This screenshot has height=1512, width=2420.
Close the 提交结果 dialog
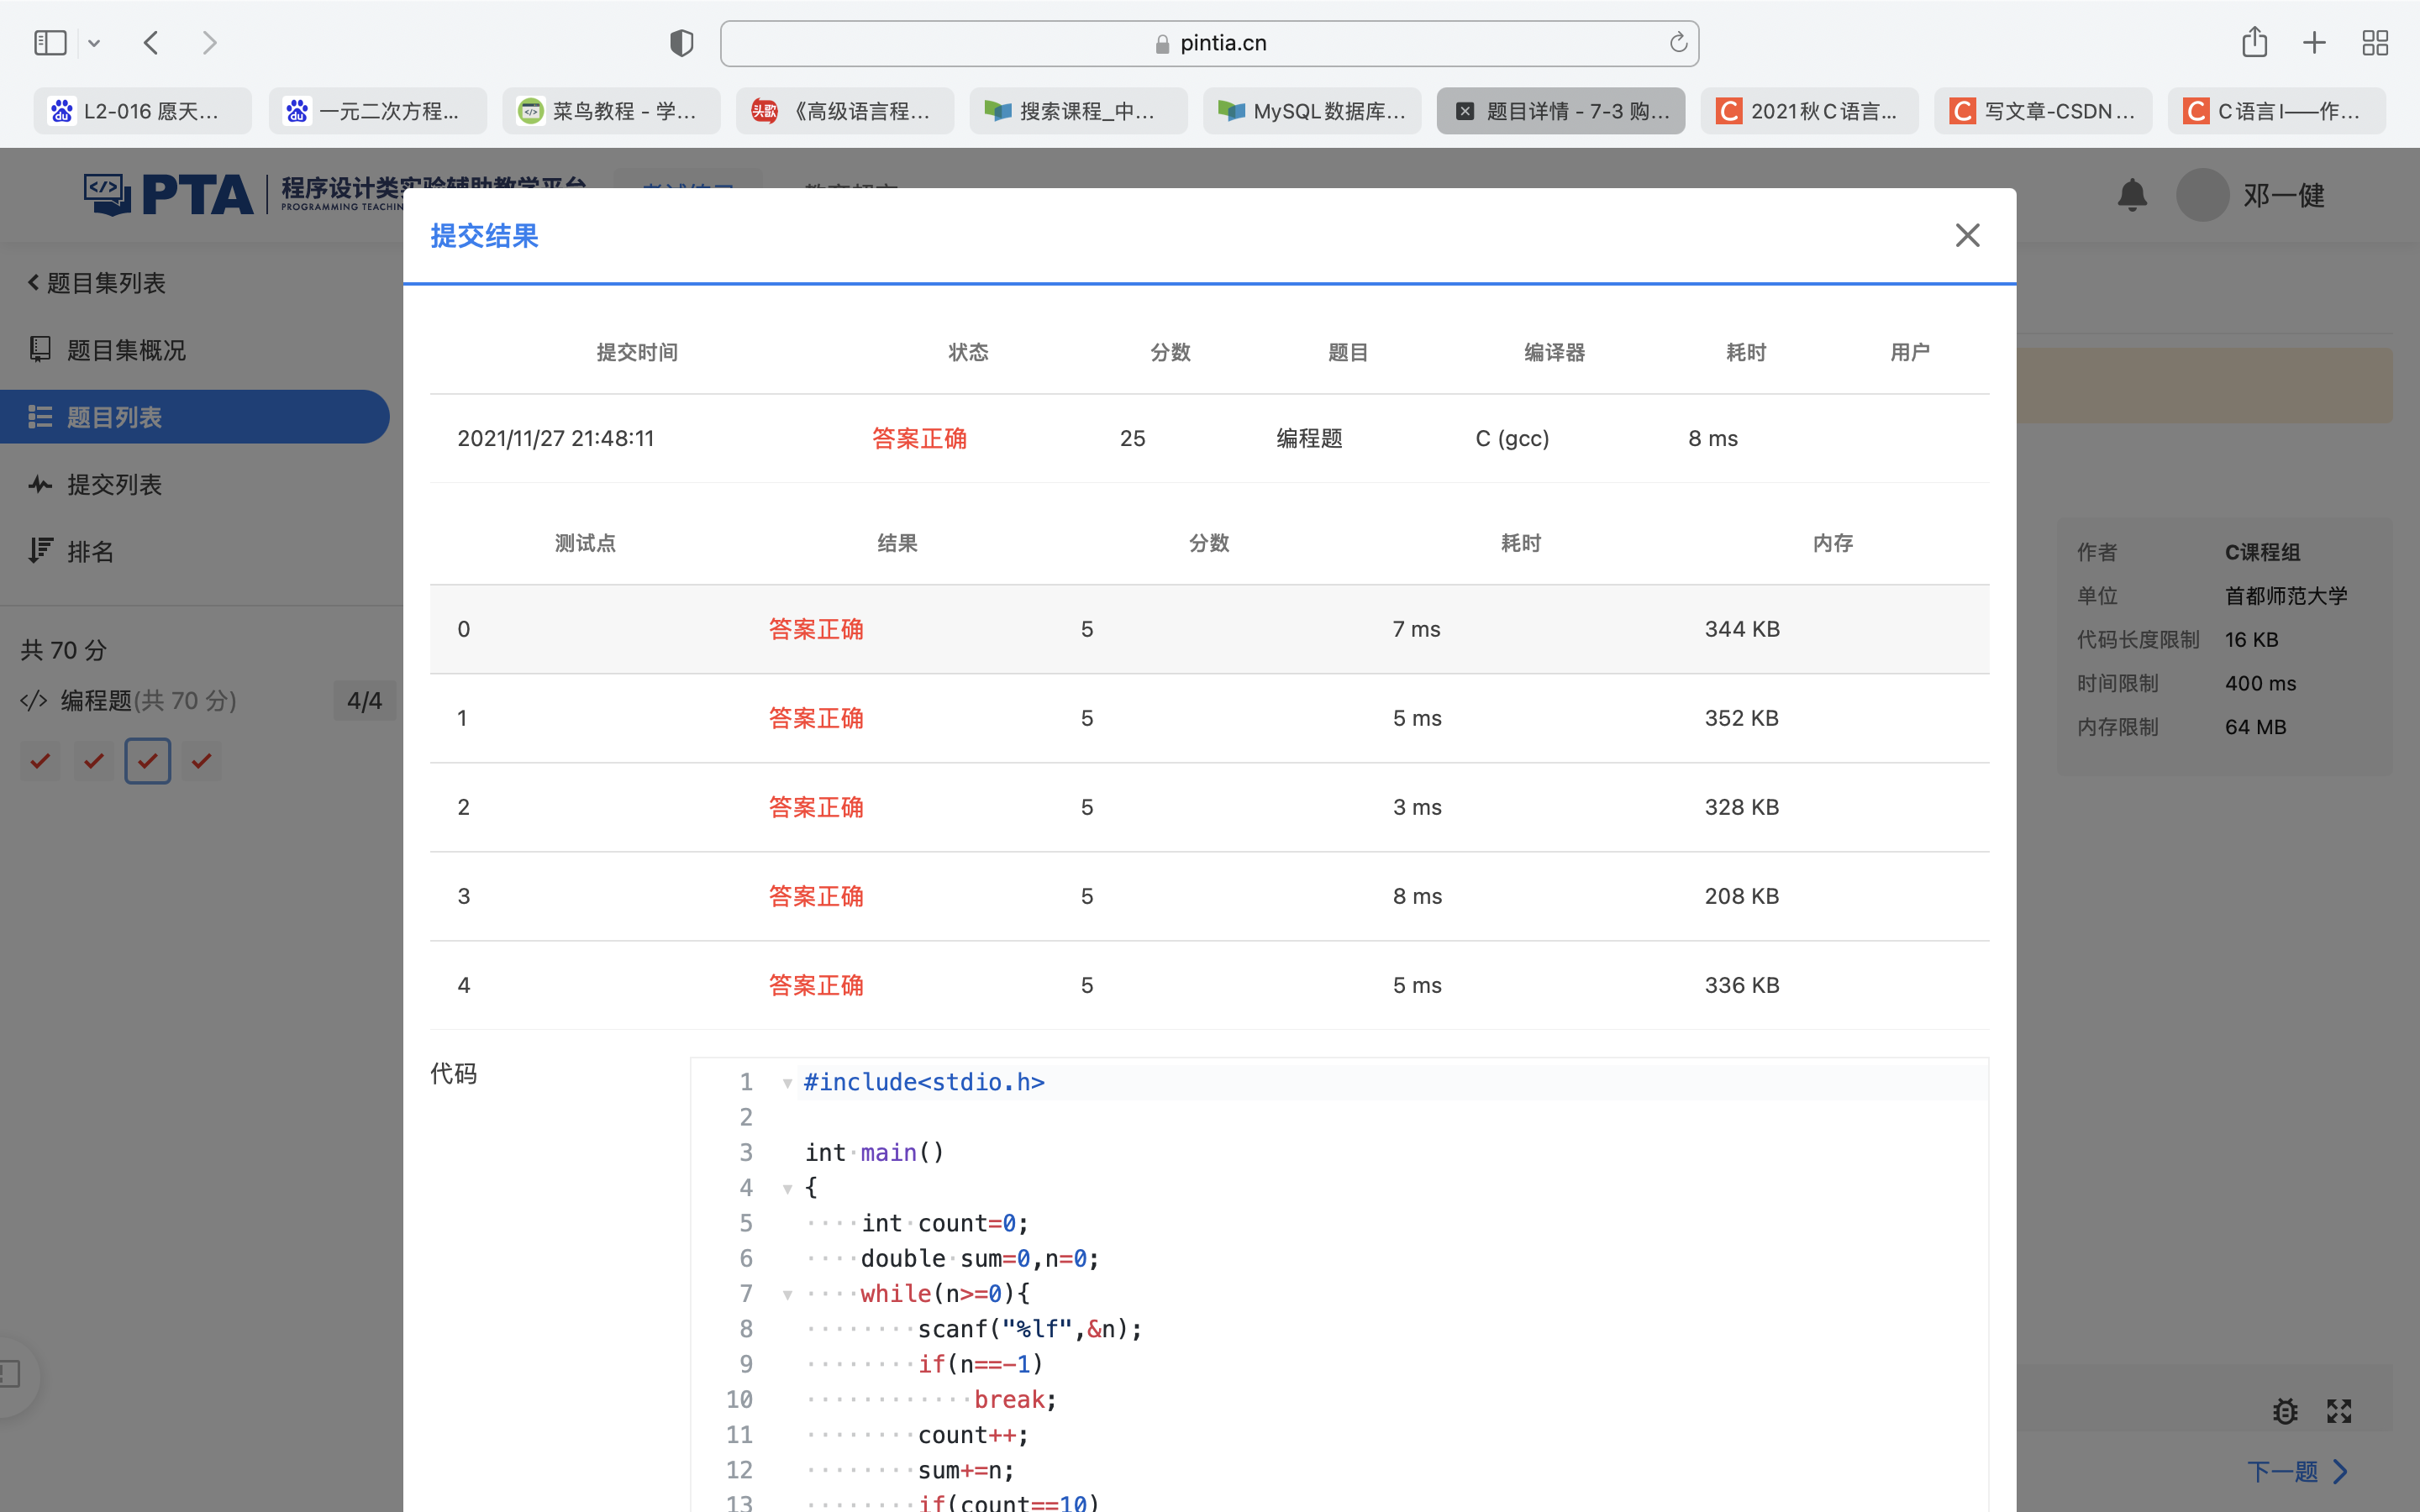tap(1967, 235)
